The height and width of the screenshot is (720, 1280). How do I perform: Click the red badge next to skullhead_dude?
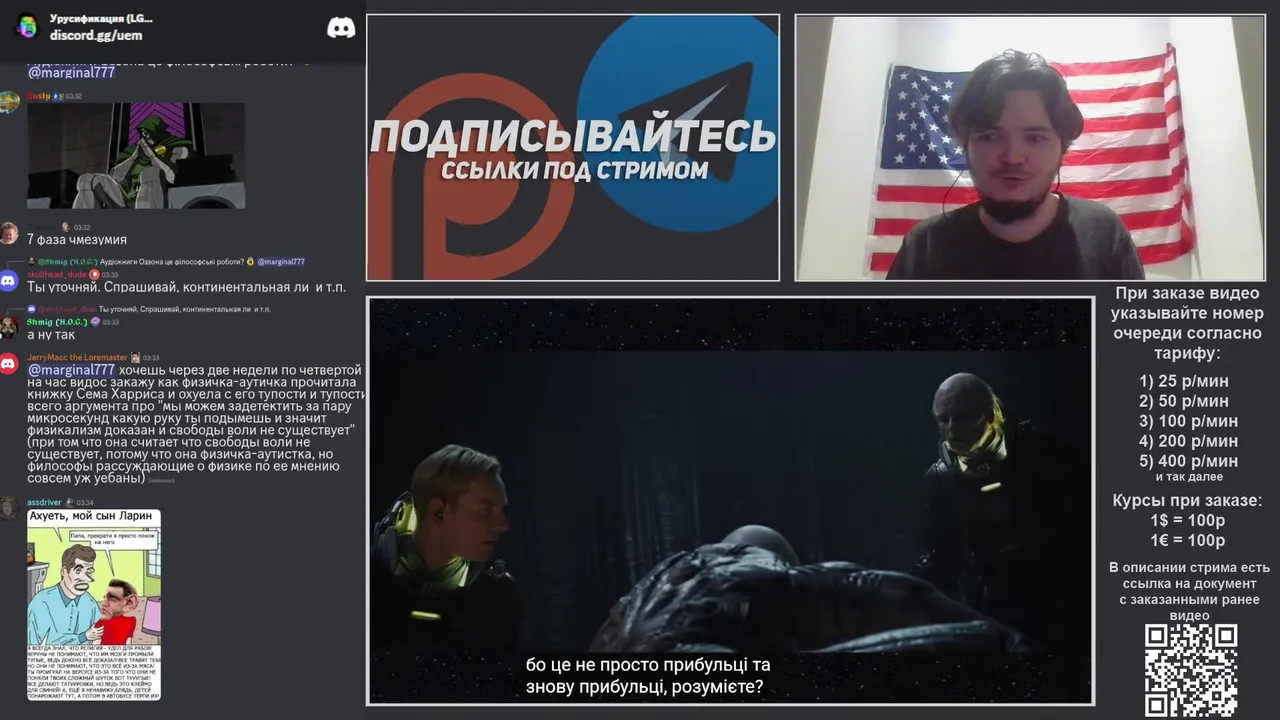[x=94, y=274]
